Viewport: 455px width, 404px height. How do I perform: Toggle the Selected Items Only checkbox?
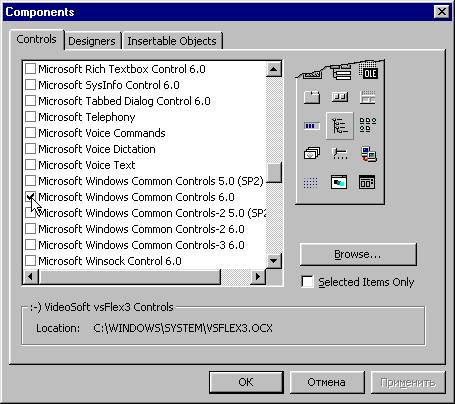coord(307,282)
